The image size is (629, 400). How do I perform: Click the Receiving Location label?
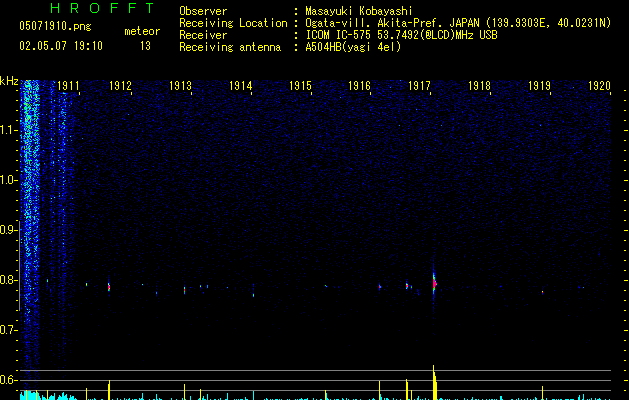coord(233,23)
